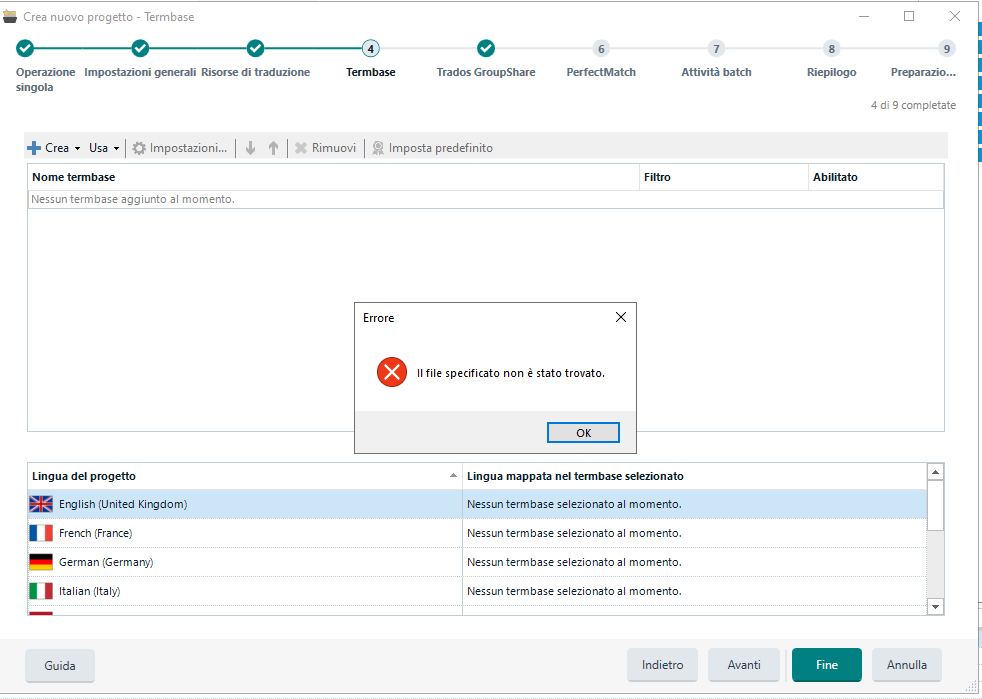Click mapped termbase cell for Italian row
This screenshot has height=699, width=982.
[x=694, y=591]
